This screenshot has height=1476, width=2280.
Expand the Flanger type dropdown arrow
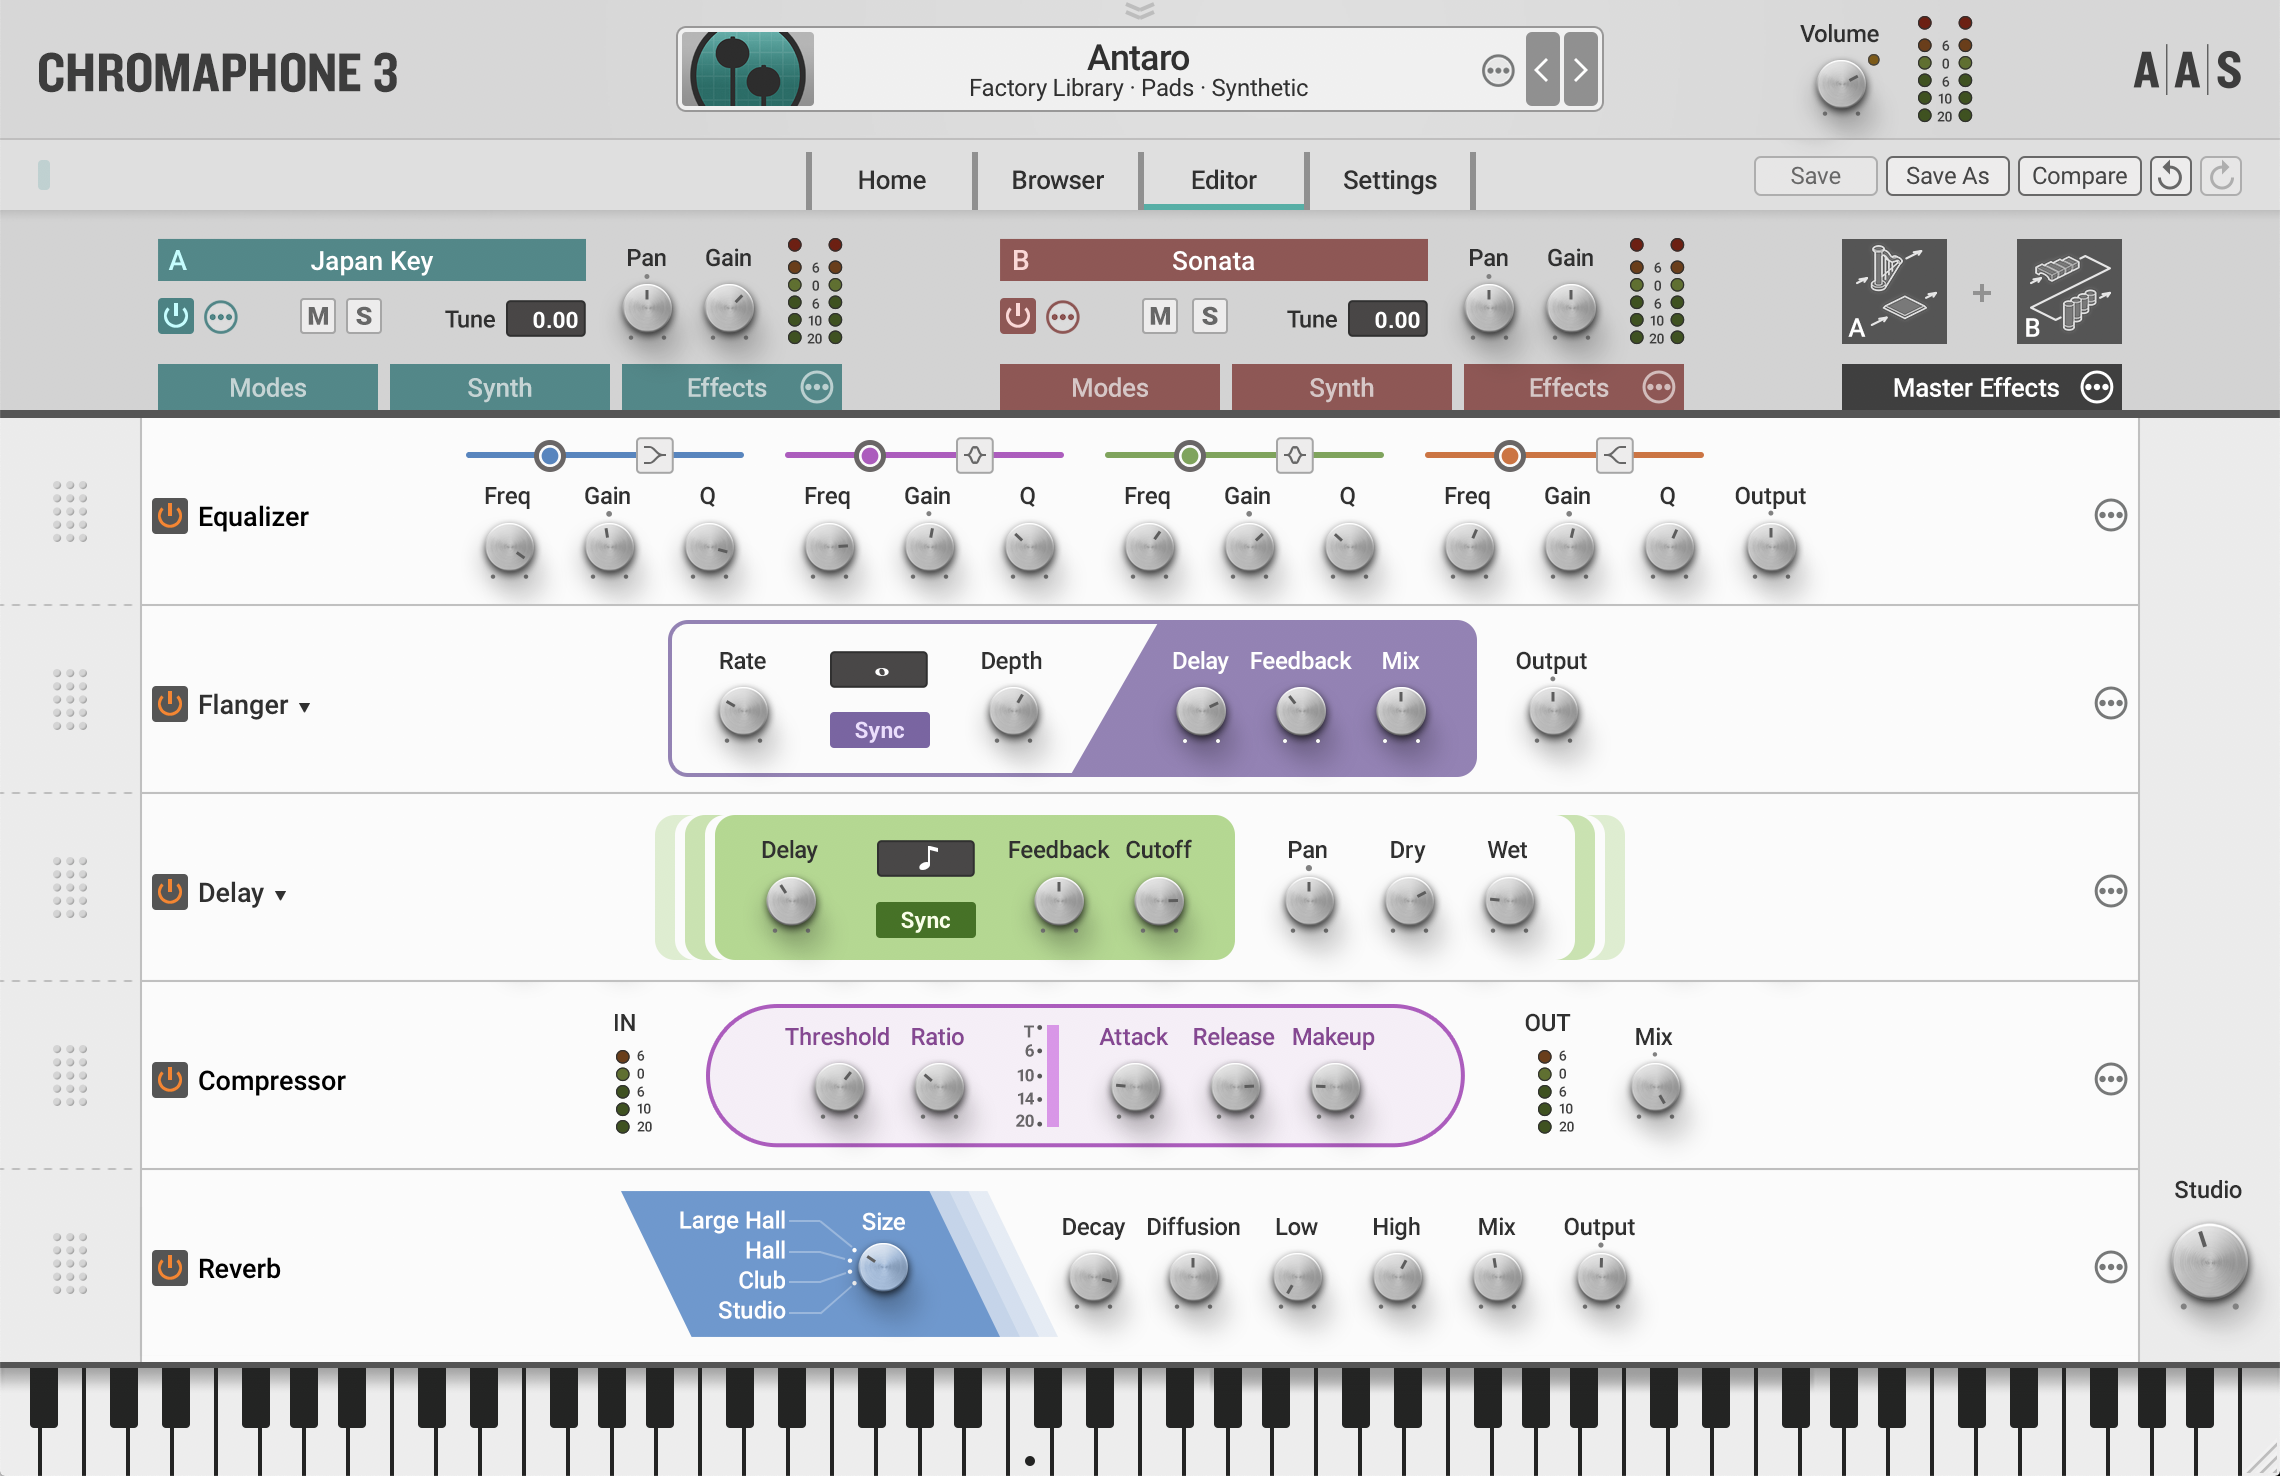pos(303,707)
